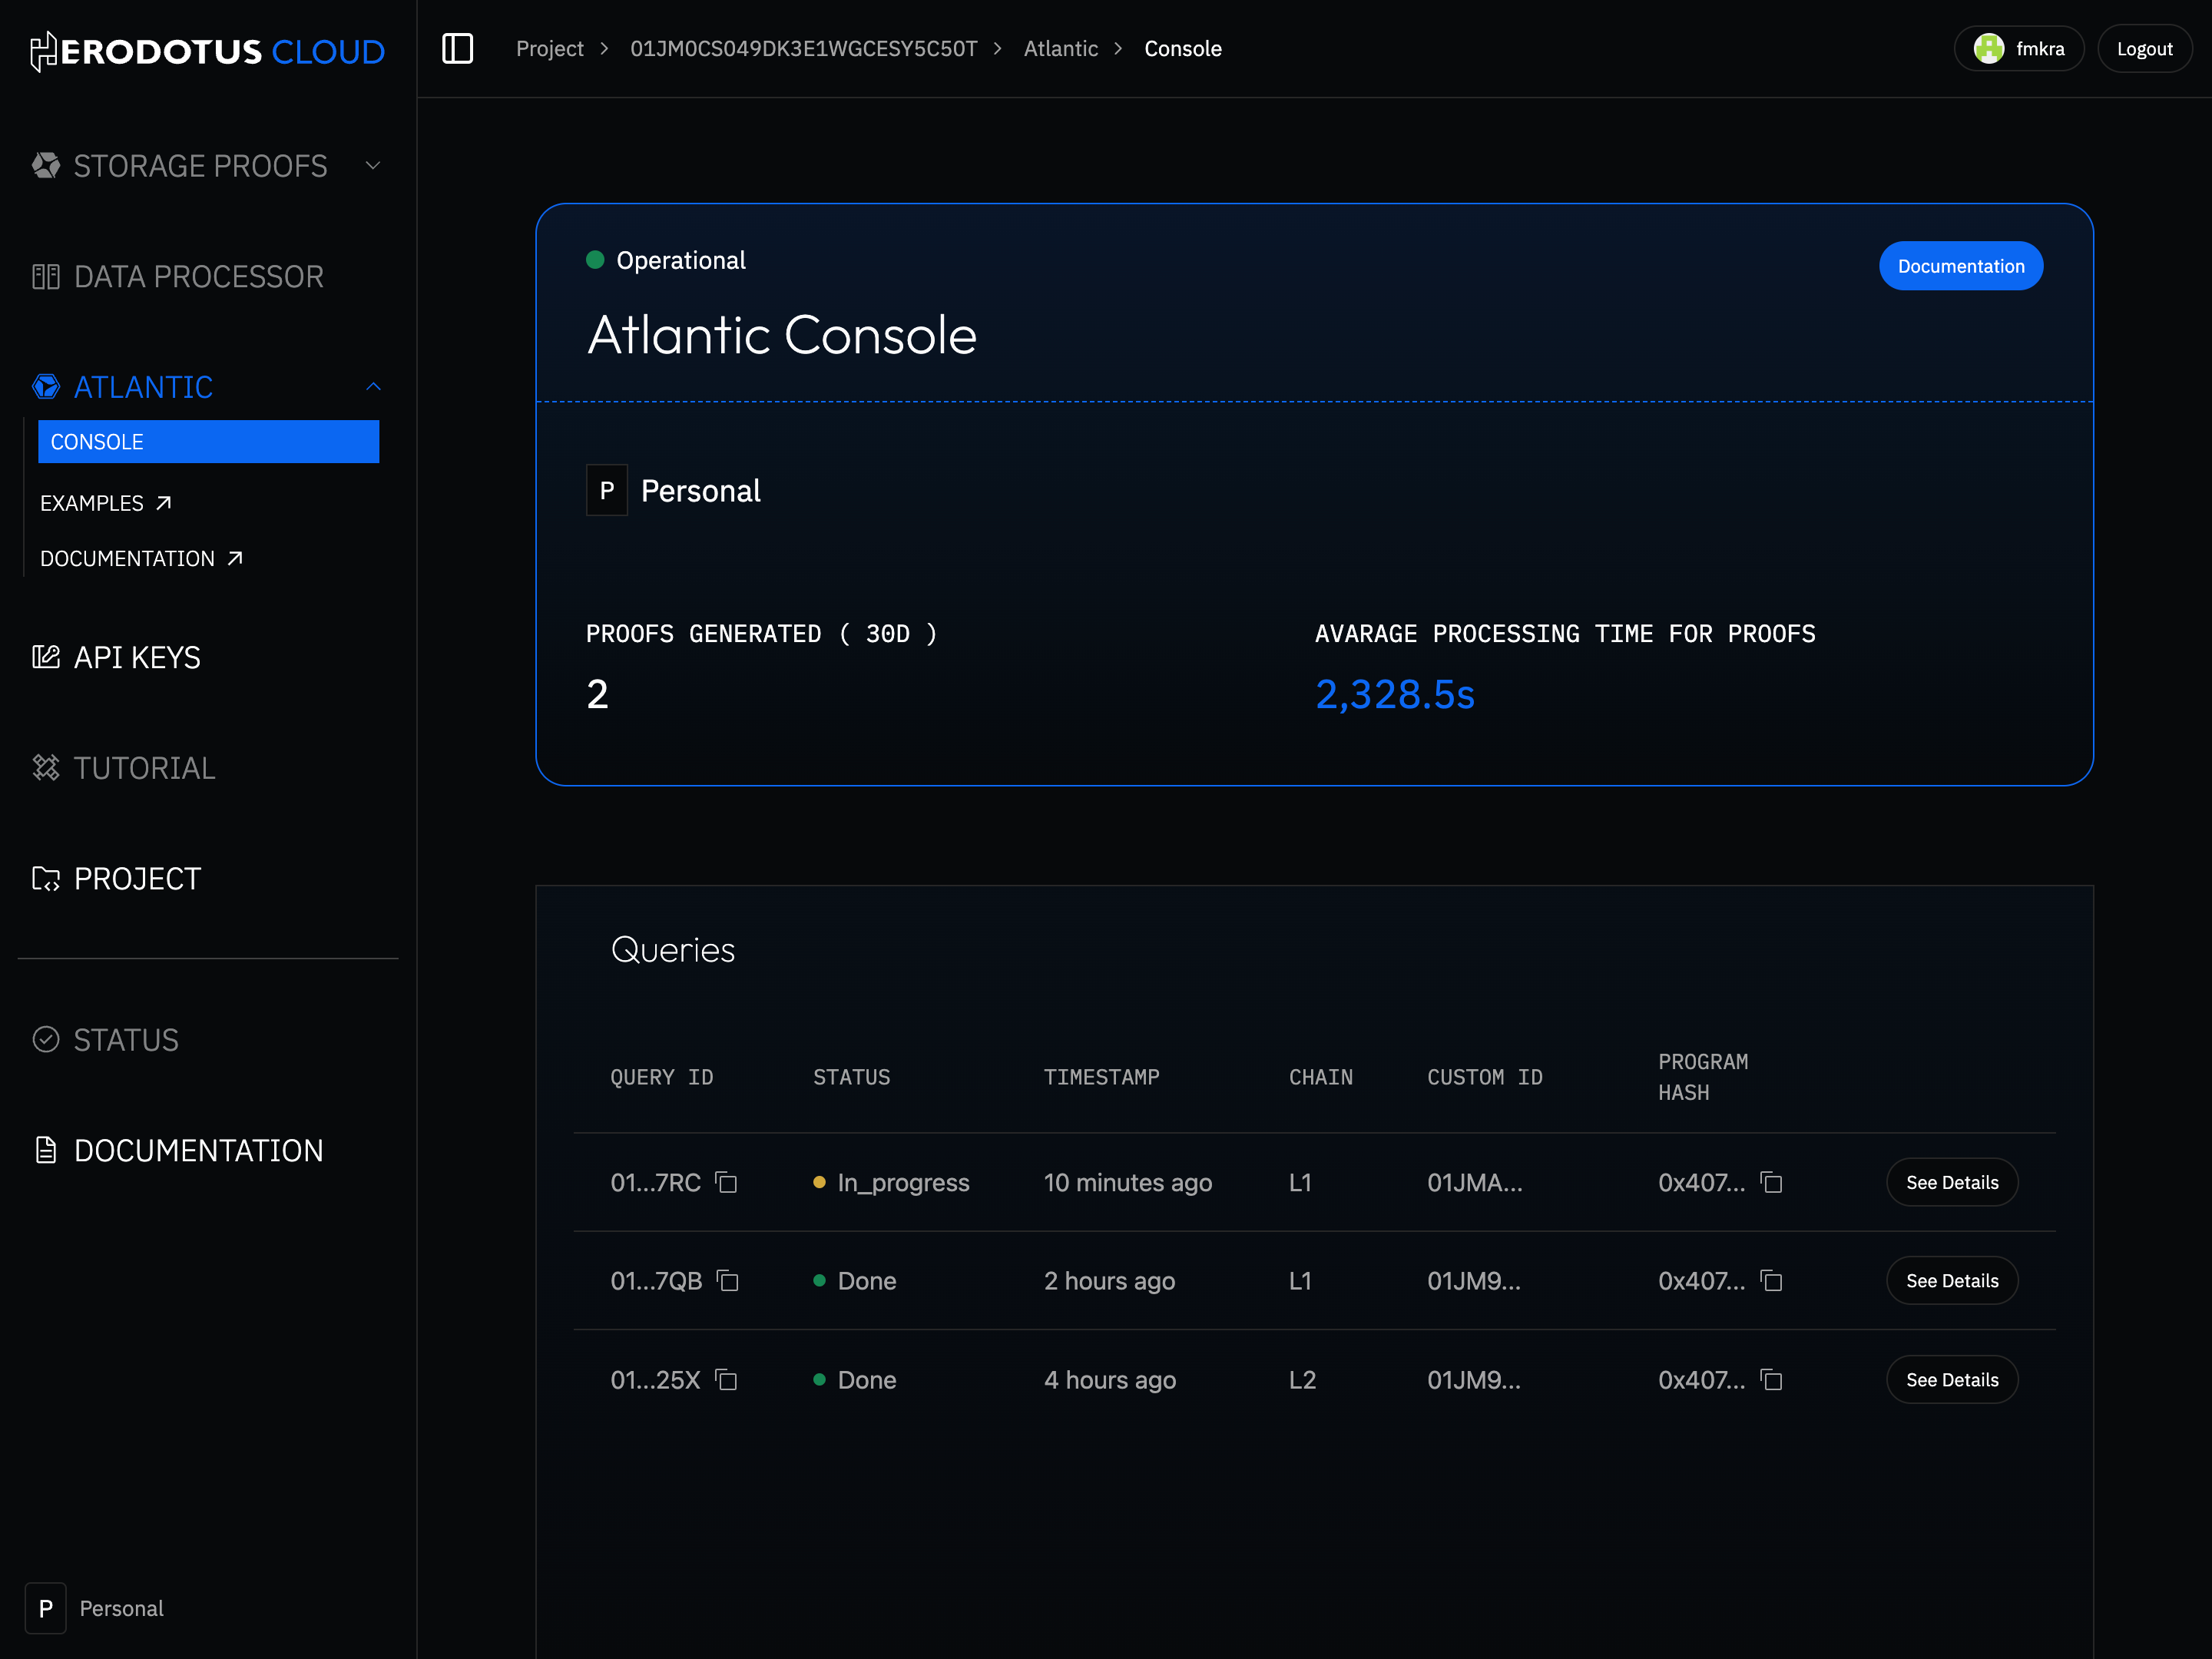This screenshot has width=2212, height=1659.
Task: Open the Personal workspace switcher in sidebar
Action: (x=95, y=1608)
